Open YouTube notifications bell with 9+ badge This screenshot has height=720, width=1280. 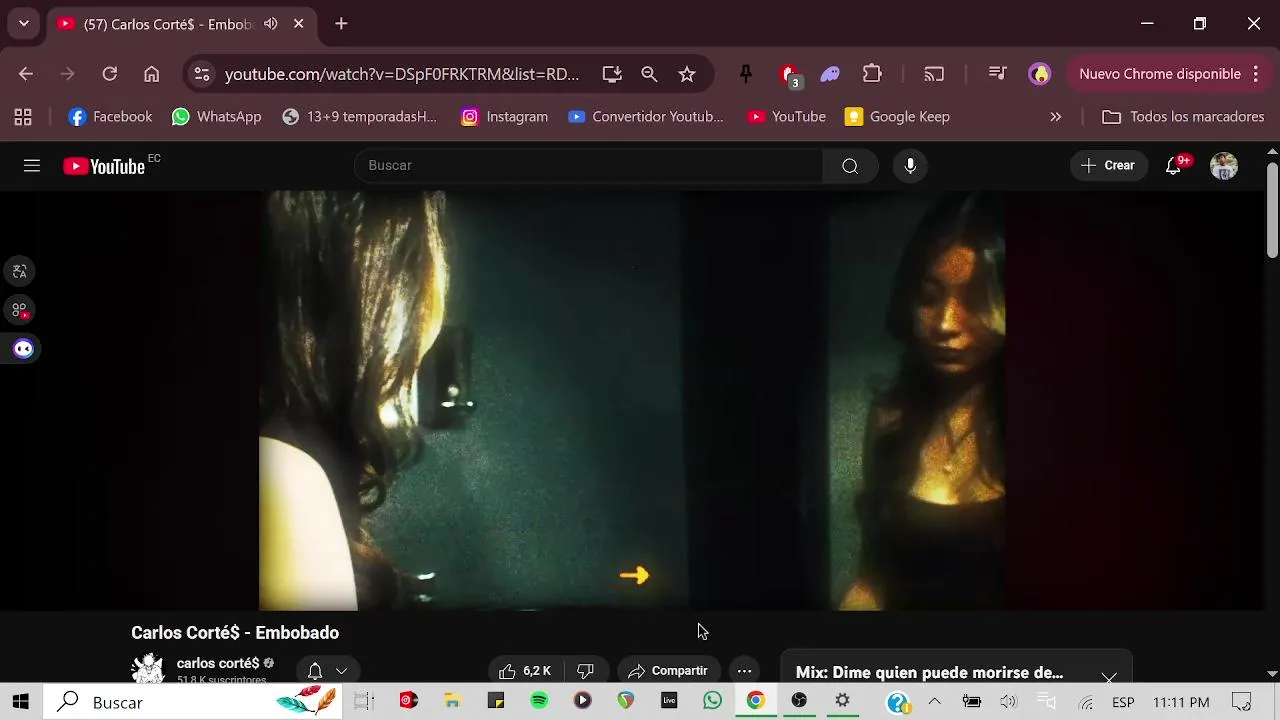pyautogui.click(x=1174, y=166)
